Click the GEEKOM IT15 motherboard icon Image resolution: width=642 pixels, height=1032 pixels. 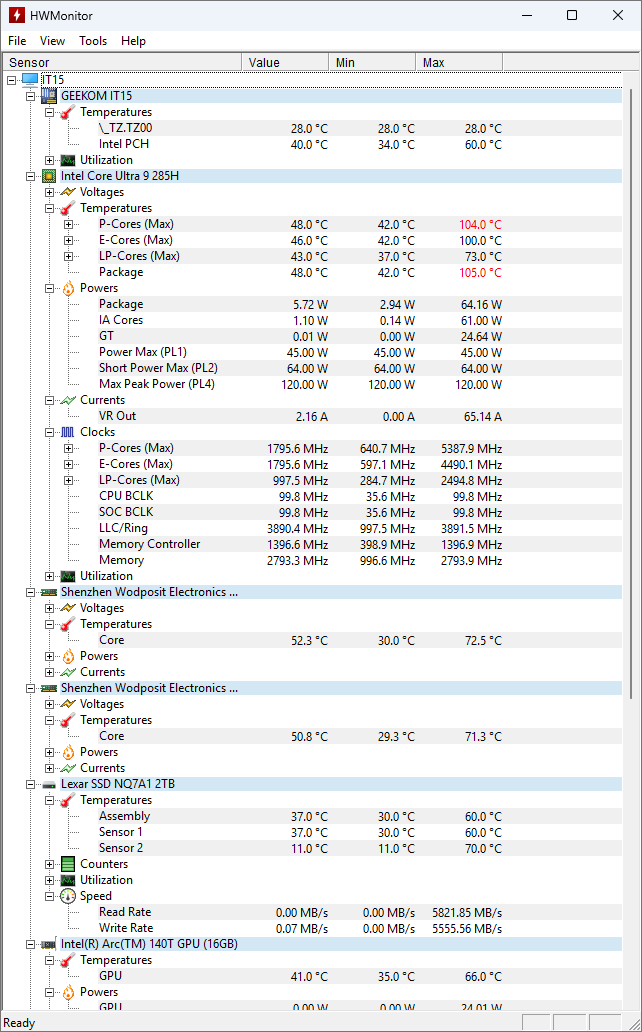coord(48,96)
